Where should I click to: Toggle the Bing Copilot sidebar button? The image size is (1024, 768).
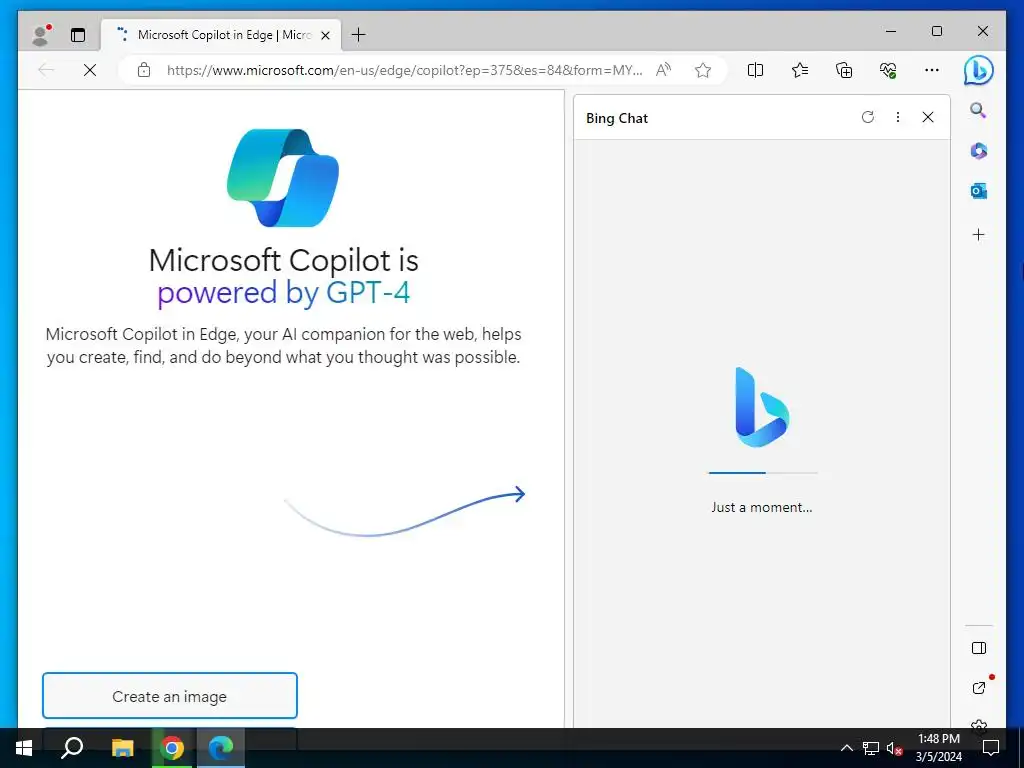978,71
